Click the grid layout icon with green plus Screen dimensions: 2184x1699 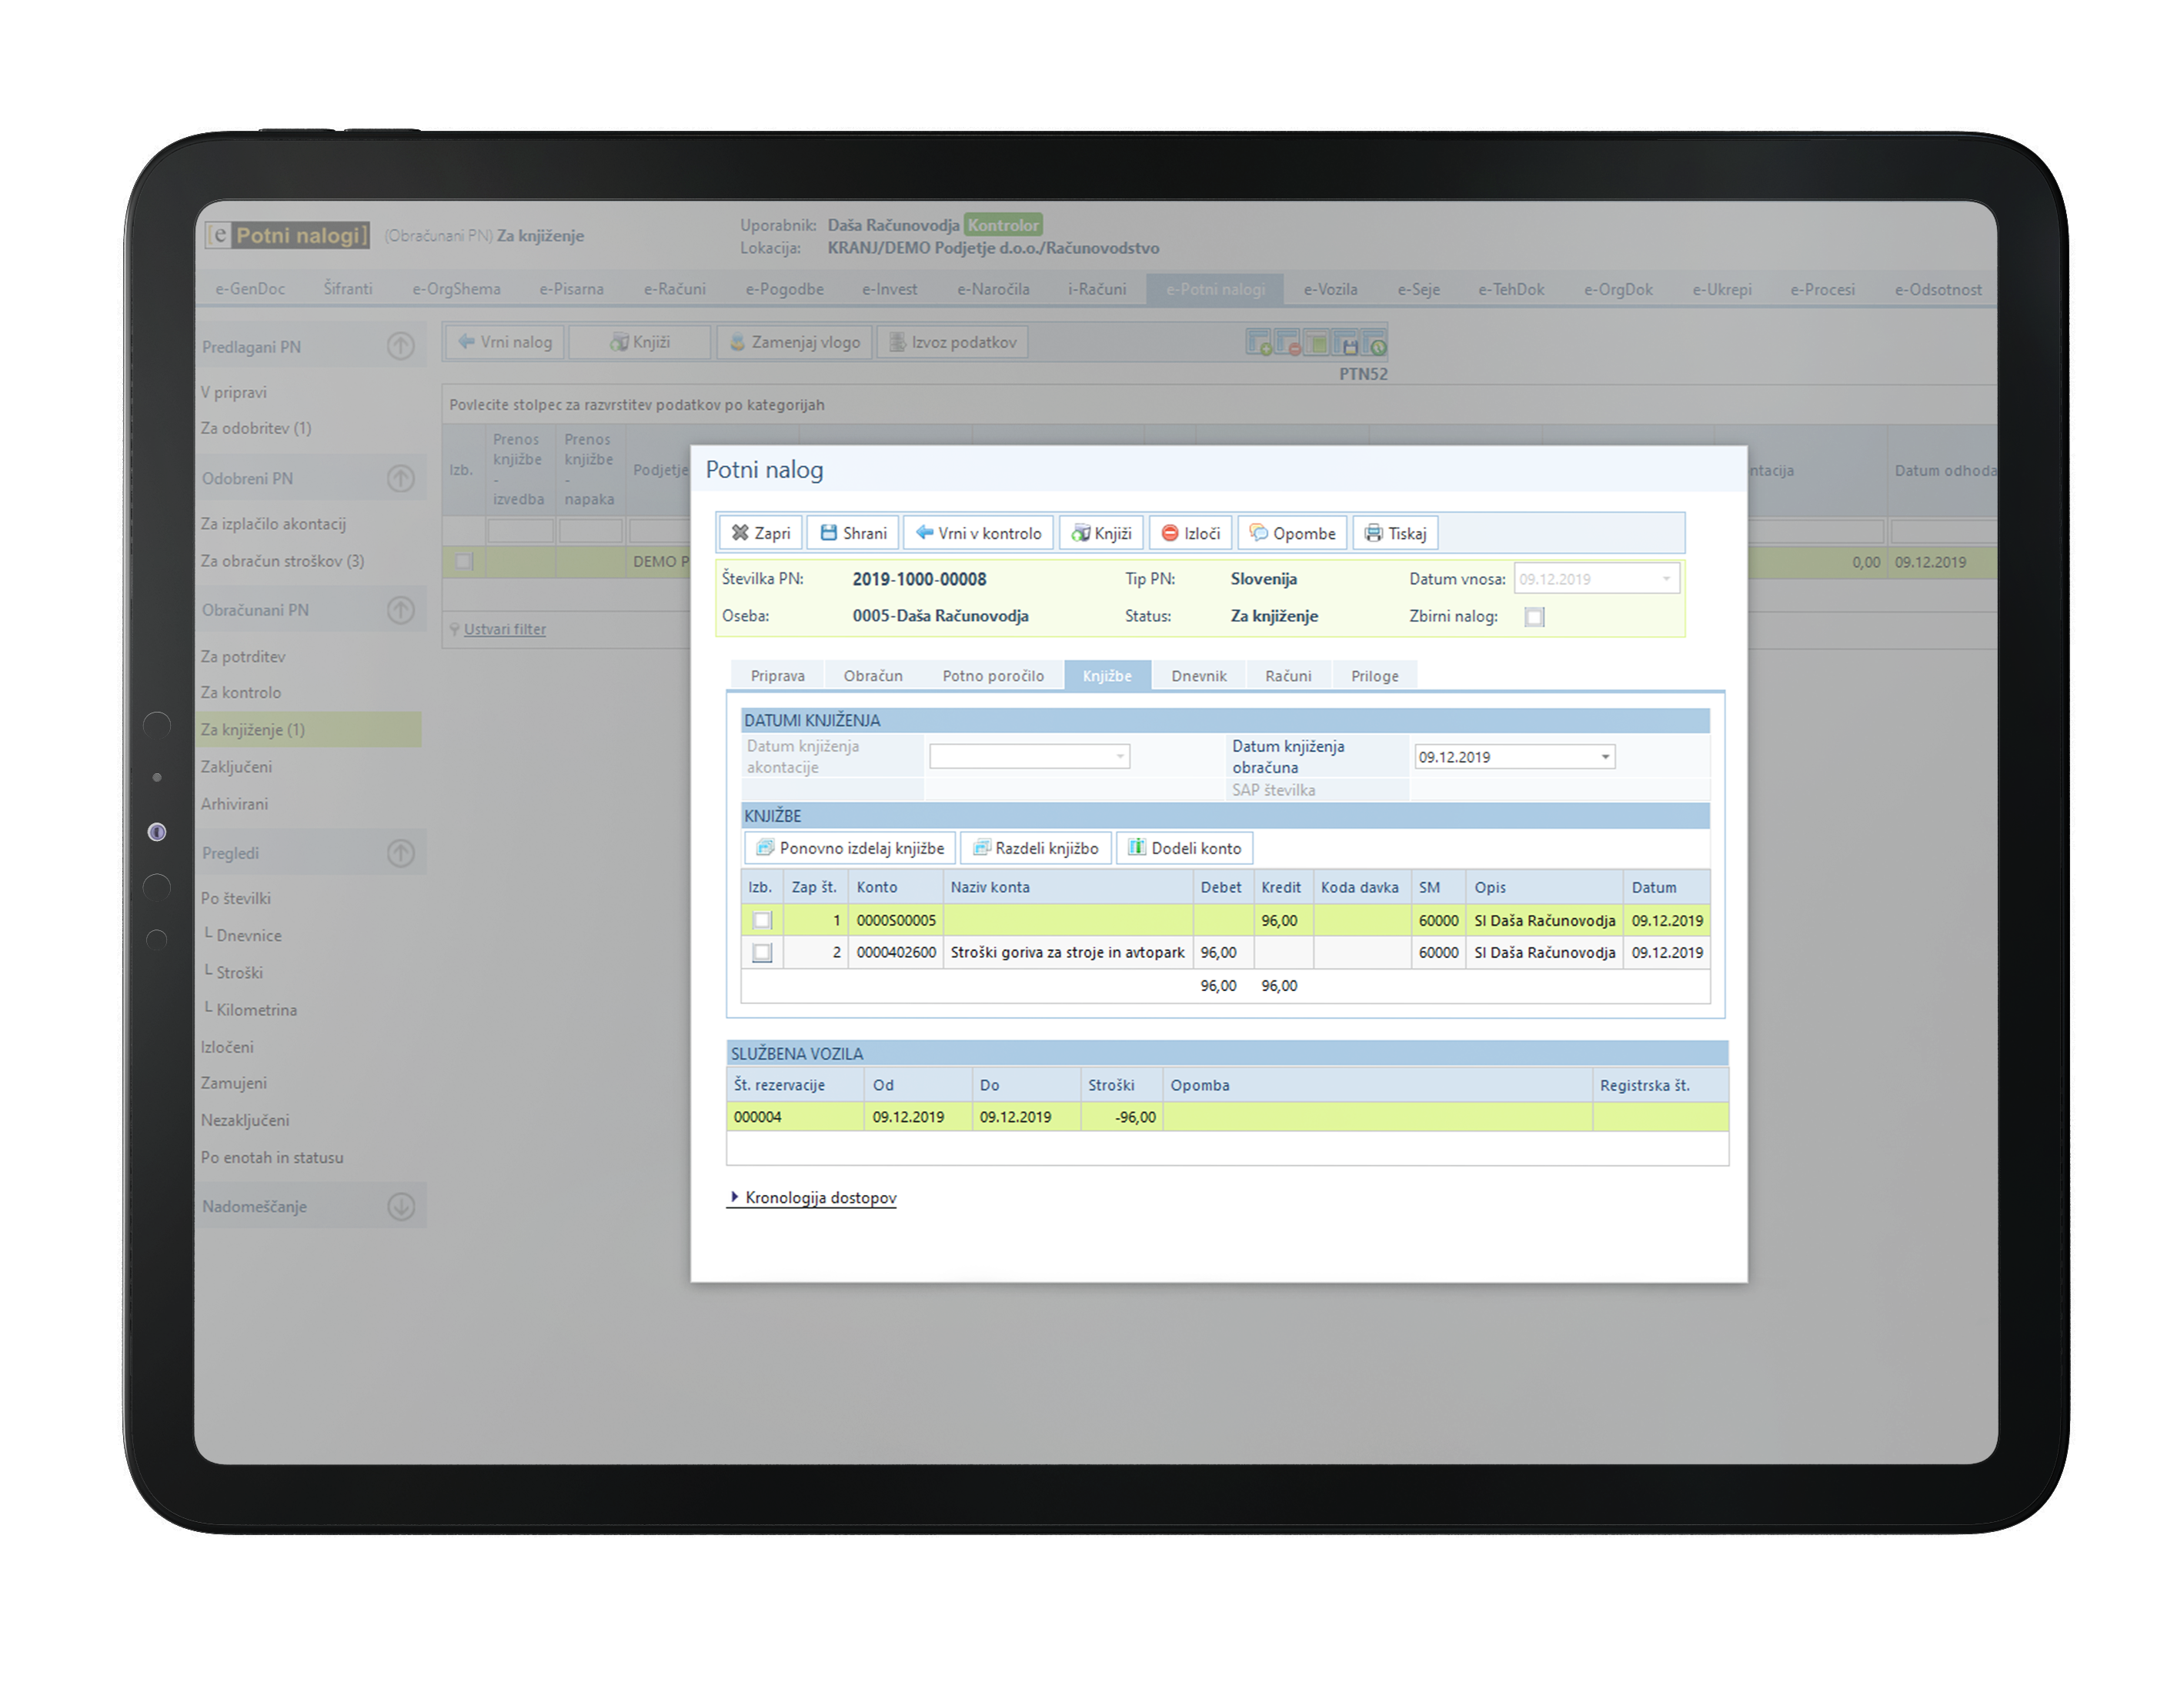pos(1259,343)
